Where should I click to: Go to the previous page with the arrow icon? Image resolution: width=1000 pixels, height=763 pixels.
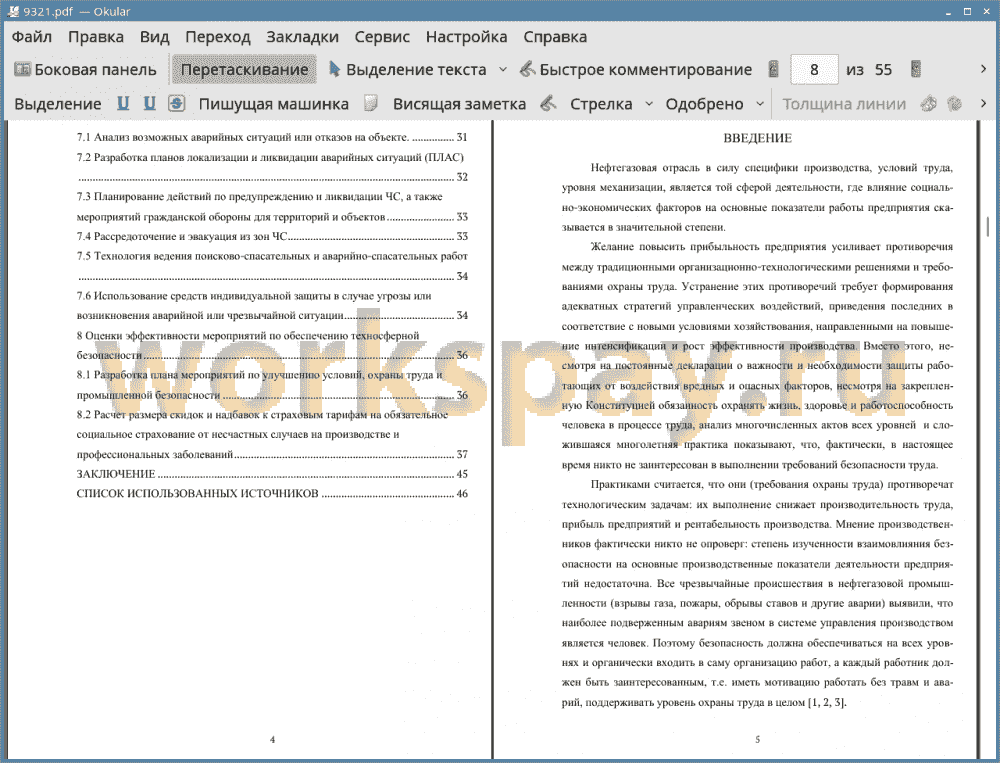pyautogui.click(x=774, y=69)
